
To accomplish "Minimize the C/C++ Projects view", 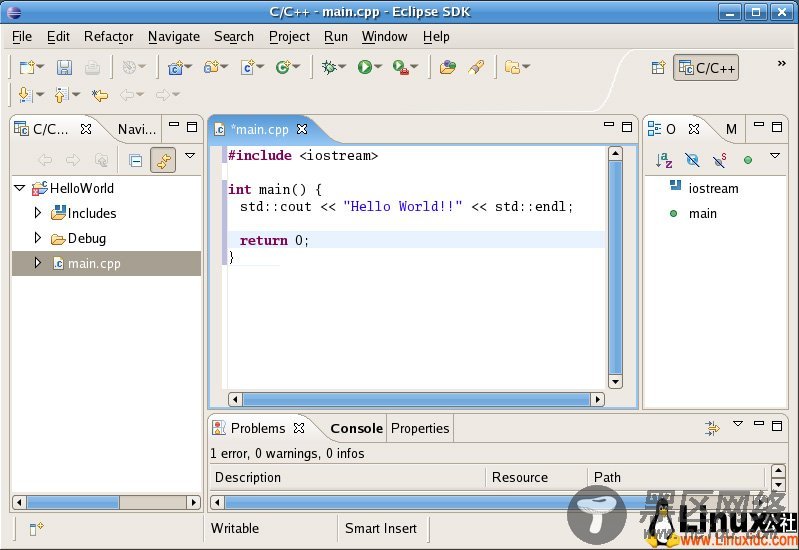I will [174, 124].
